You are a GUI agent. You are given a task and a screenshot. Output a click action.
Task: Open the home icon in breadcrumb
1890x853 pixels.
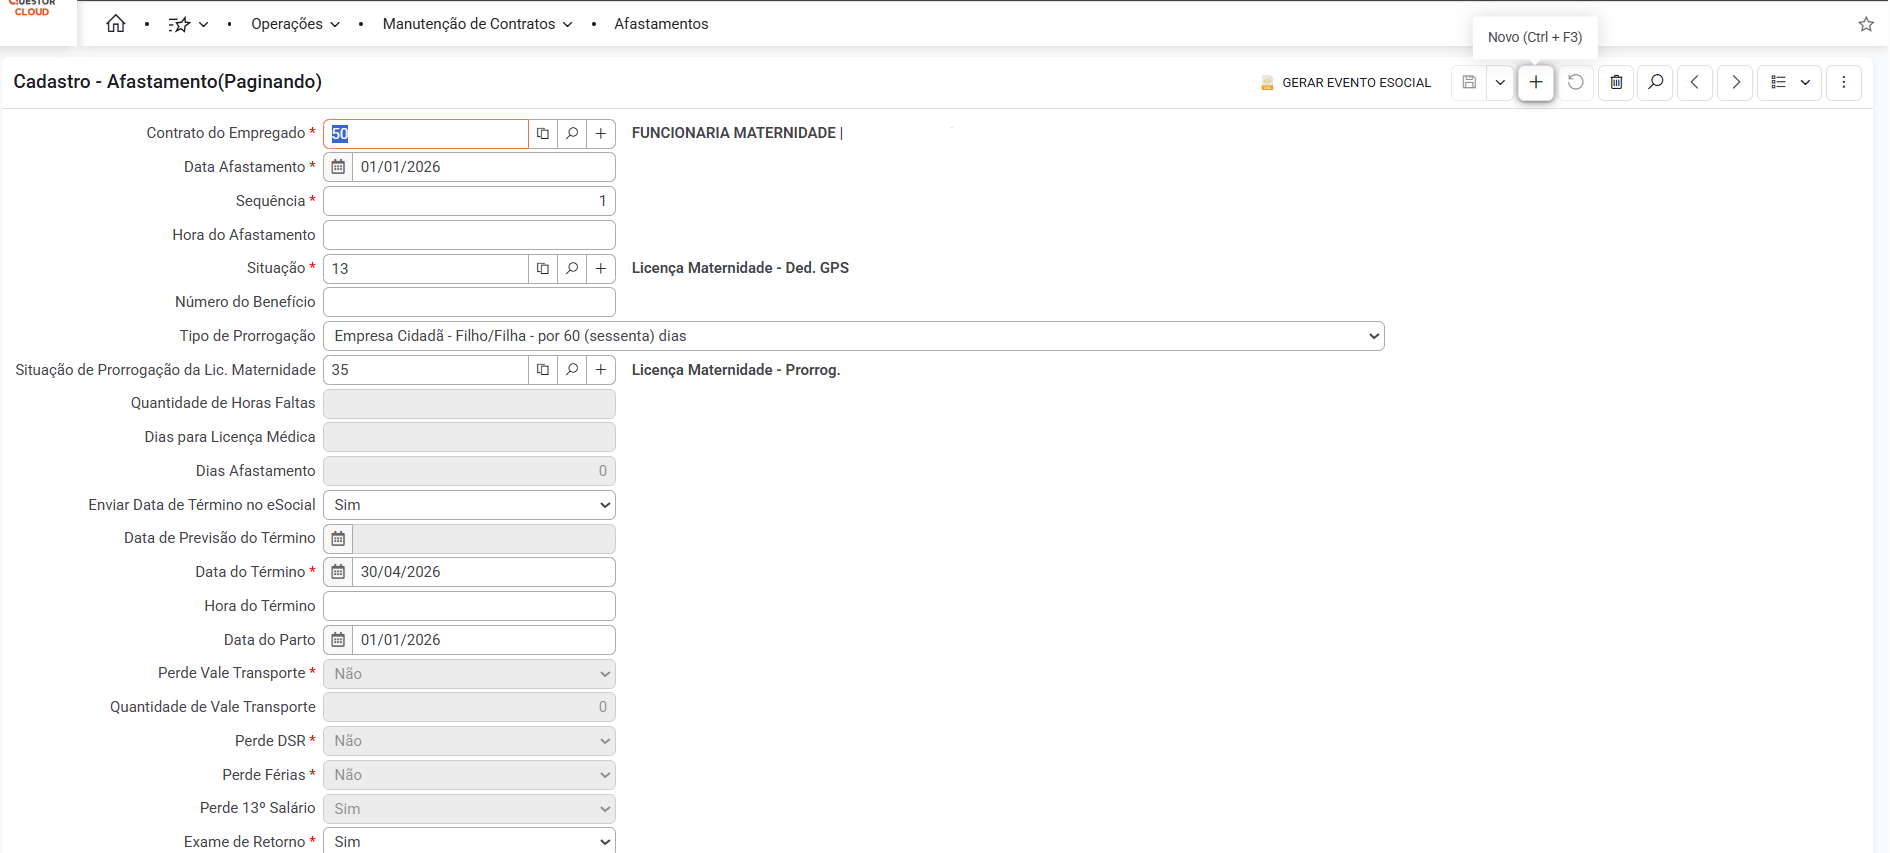click(x=116, y=24)
